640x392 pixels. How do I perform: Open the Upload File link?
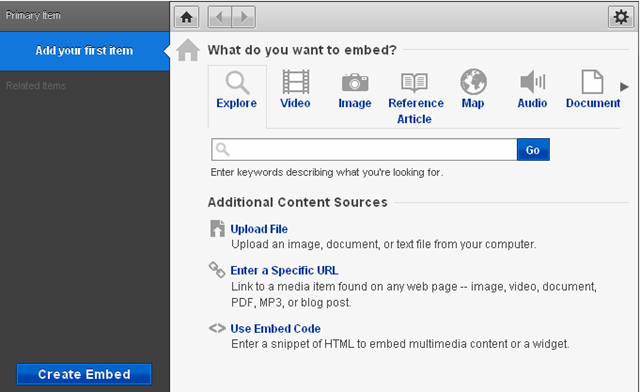pyautogui.click(x=259, y=229)
